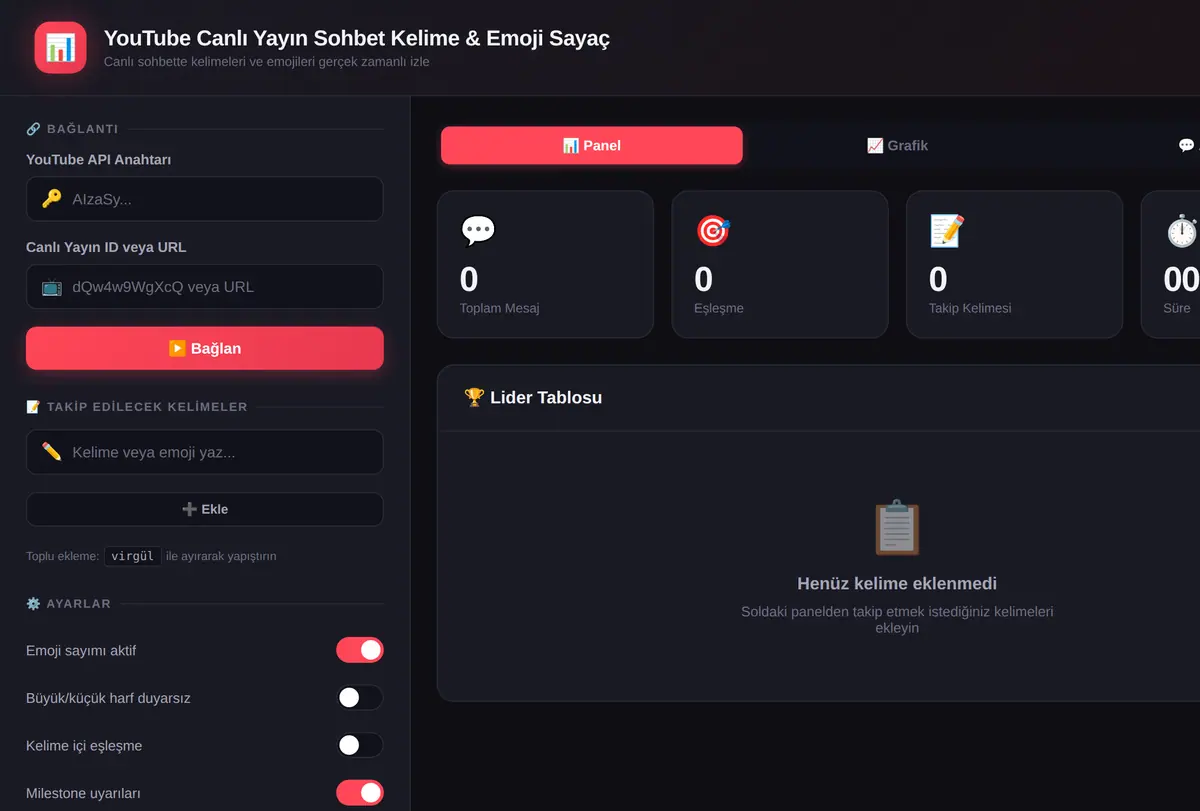Click the Milestone uyarıları label

(83, 793)
